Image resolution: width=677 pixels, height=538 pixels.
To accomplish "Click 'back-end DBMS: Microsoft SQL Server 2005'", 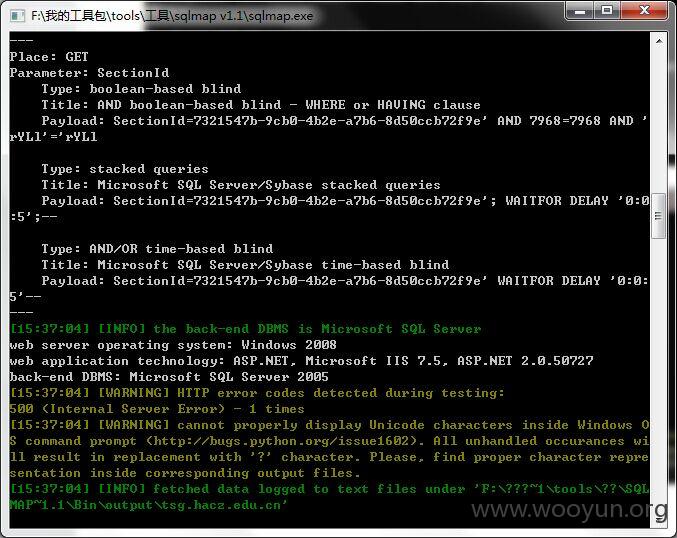I will pyautogui.click(x=169, y=377).
